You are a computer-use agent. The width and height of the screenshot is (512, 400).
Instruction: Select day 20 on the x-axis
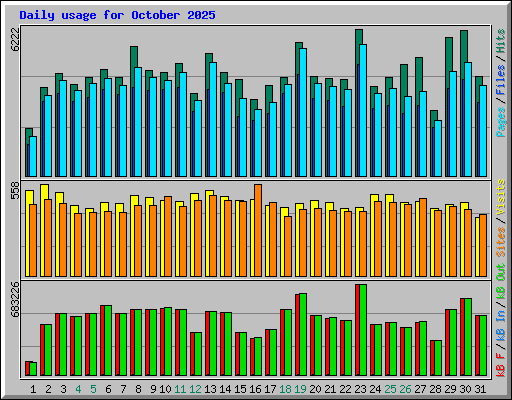pos(315,389)
